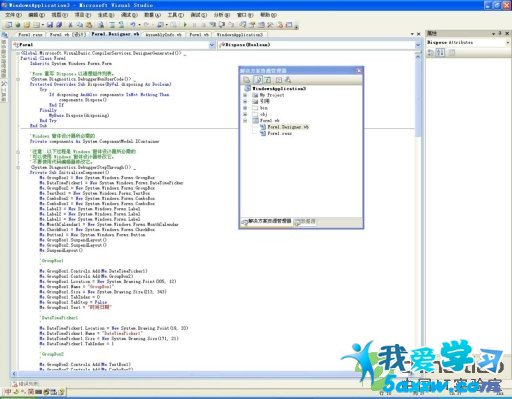Open the 调试 (Debug) menu
The height and width of the screenshot is (399, 512).
(129, 15)
